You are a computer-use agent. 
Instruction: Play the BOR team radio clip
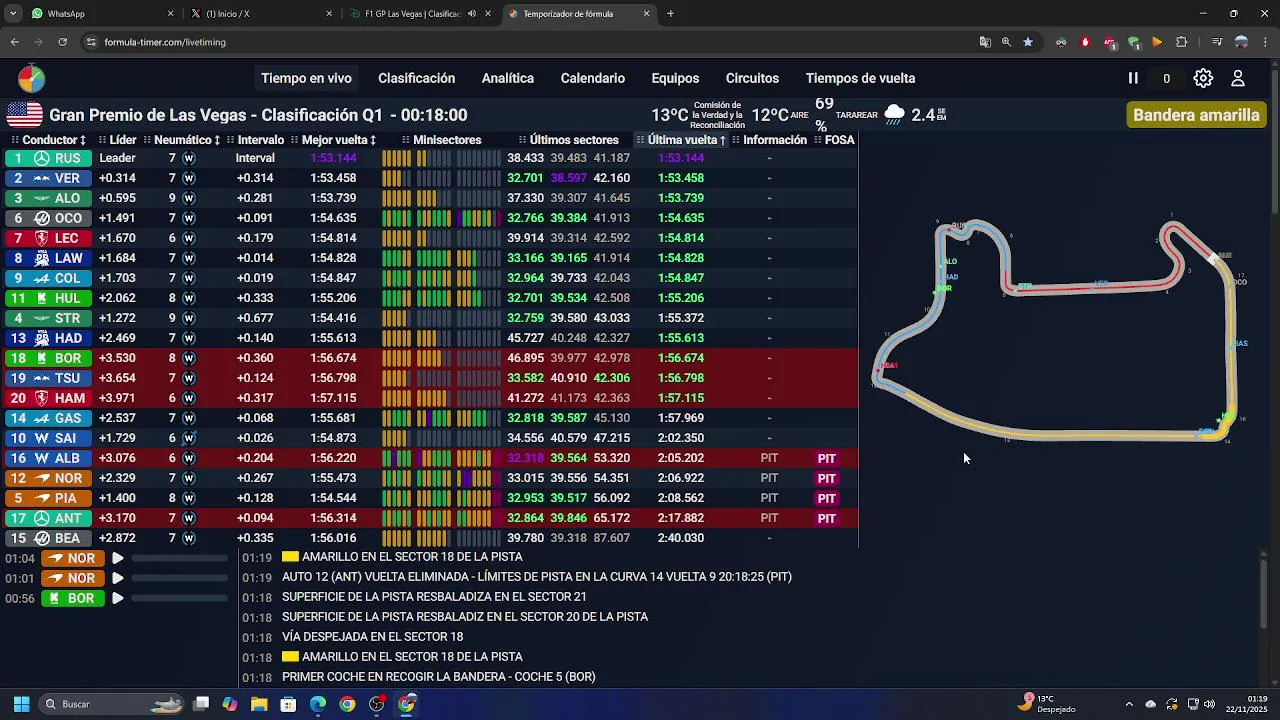(x=117, y=598)
